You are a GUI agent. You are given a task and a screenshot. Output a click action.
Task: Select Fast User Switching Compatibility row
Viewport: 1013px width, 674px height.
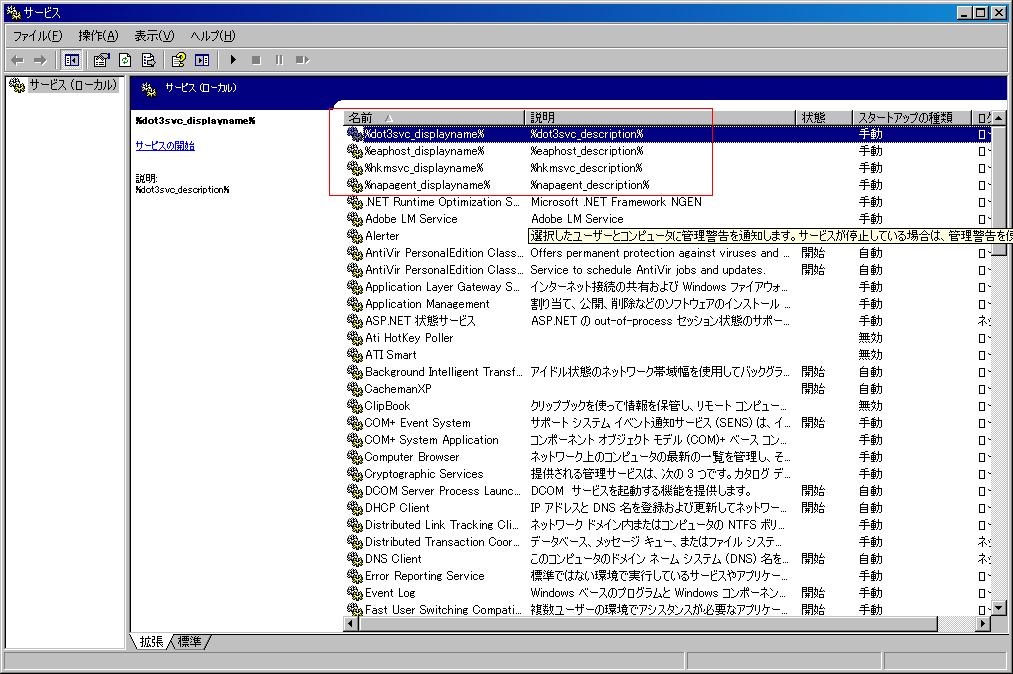[667, 610]
